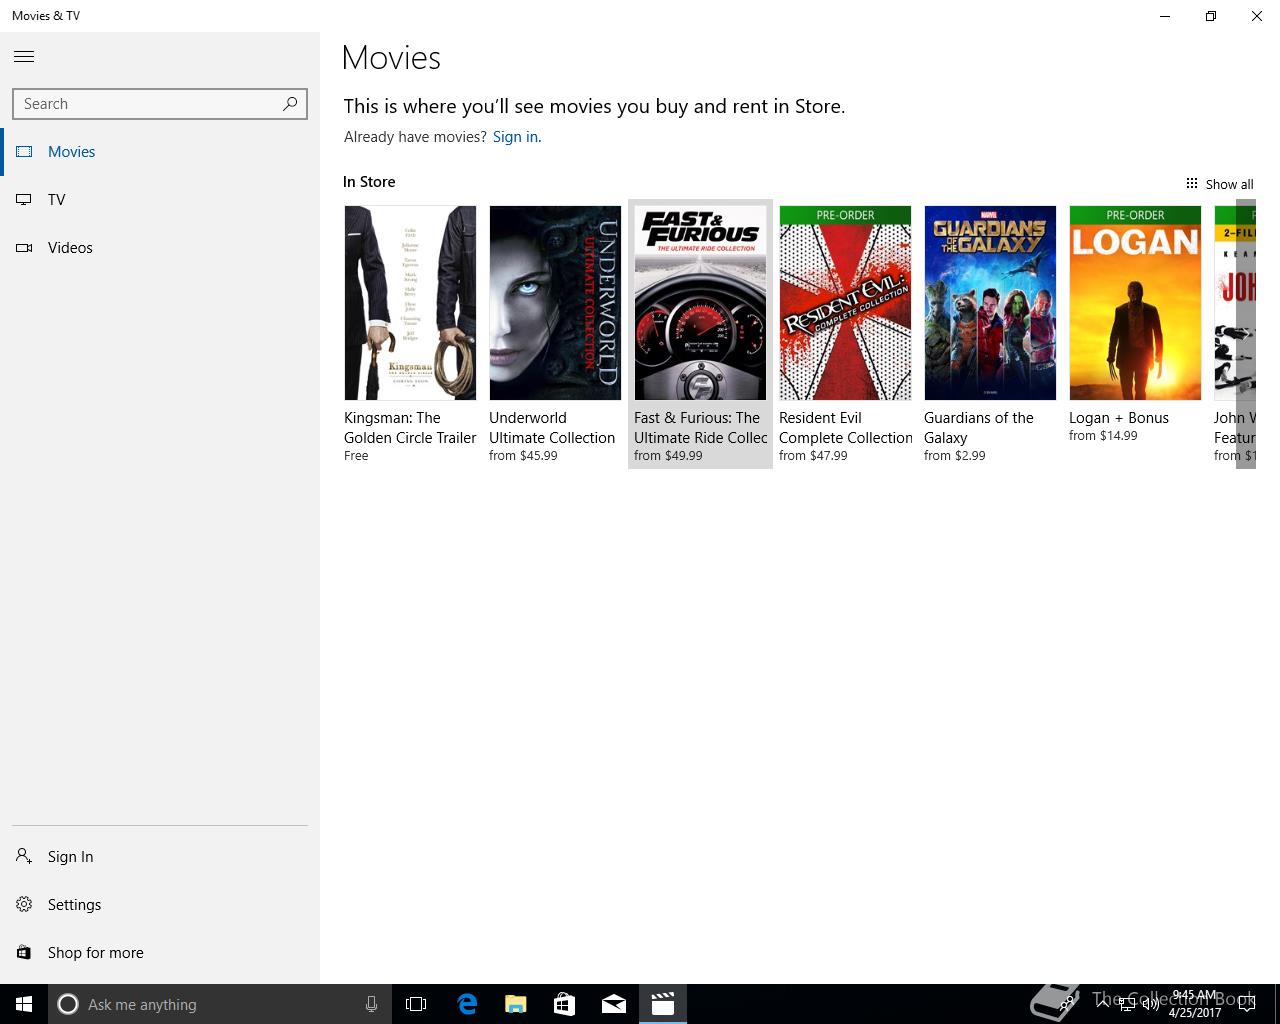Viewport: 1280px width, 1024px height.
Task: Click the 'from $49.99' price
Action: coord(668,456)
